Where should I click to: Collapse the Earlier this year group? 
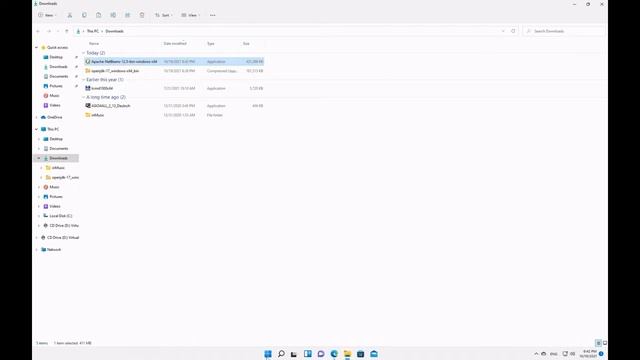point(84,80)
